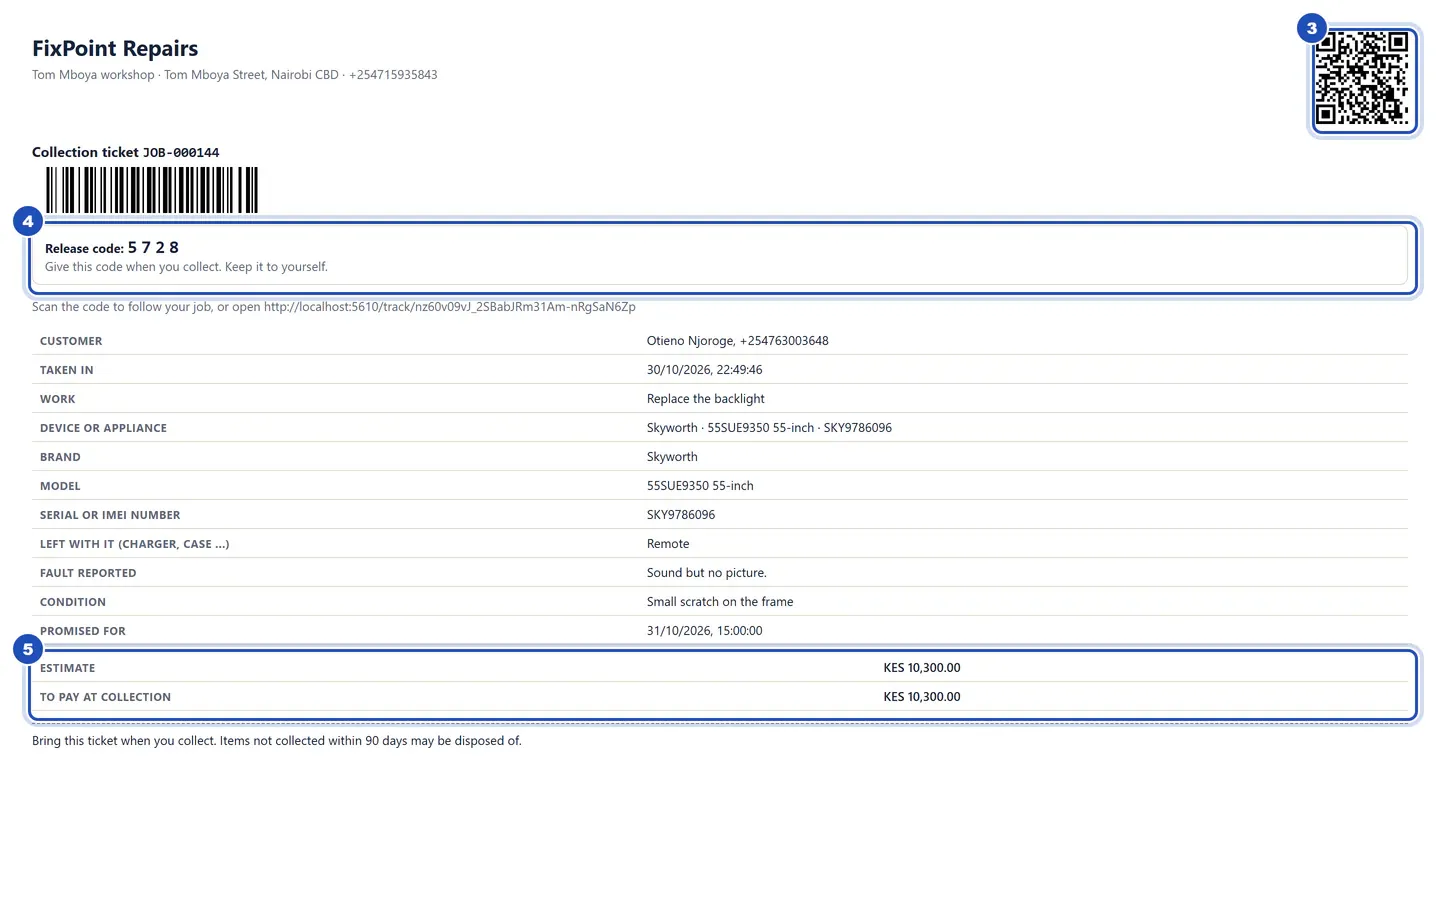The image size is (1440, 900).
Task: Click the TO PAY AT COLLECTION label
Action: pos(106,697)
